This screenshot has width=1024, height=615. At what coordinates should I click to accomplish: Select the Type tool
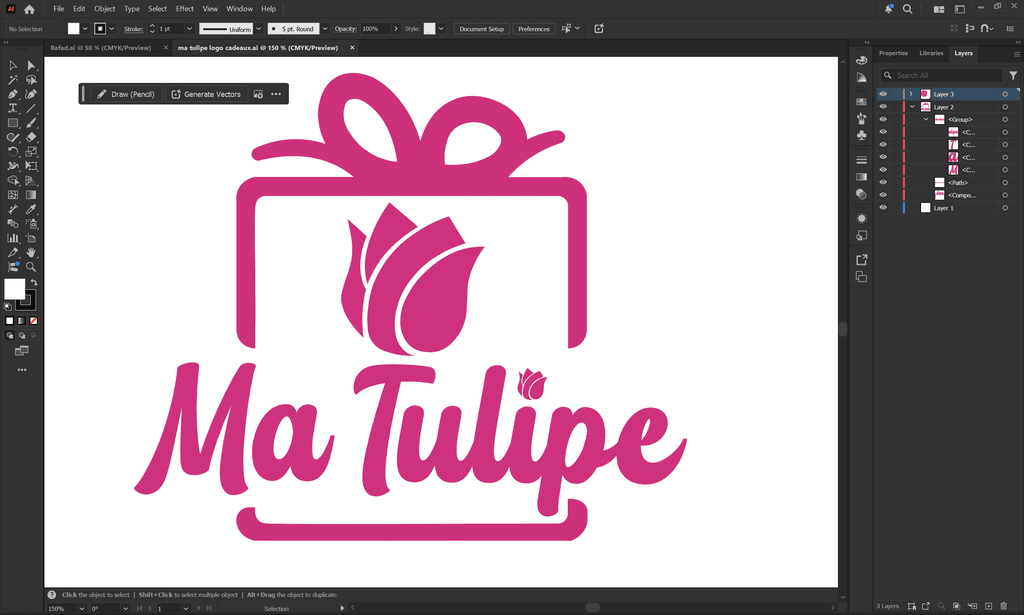[12, 108]
